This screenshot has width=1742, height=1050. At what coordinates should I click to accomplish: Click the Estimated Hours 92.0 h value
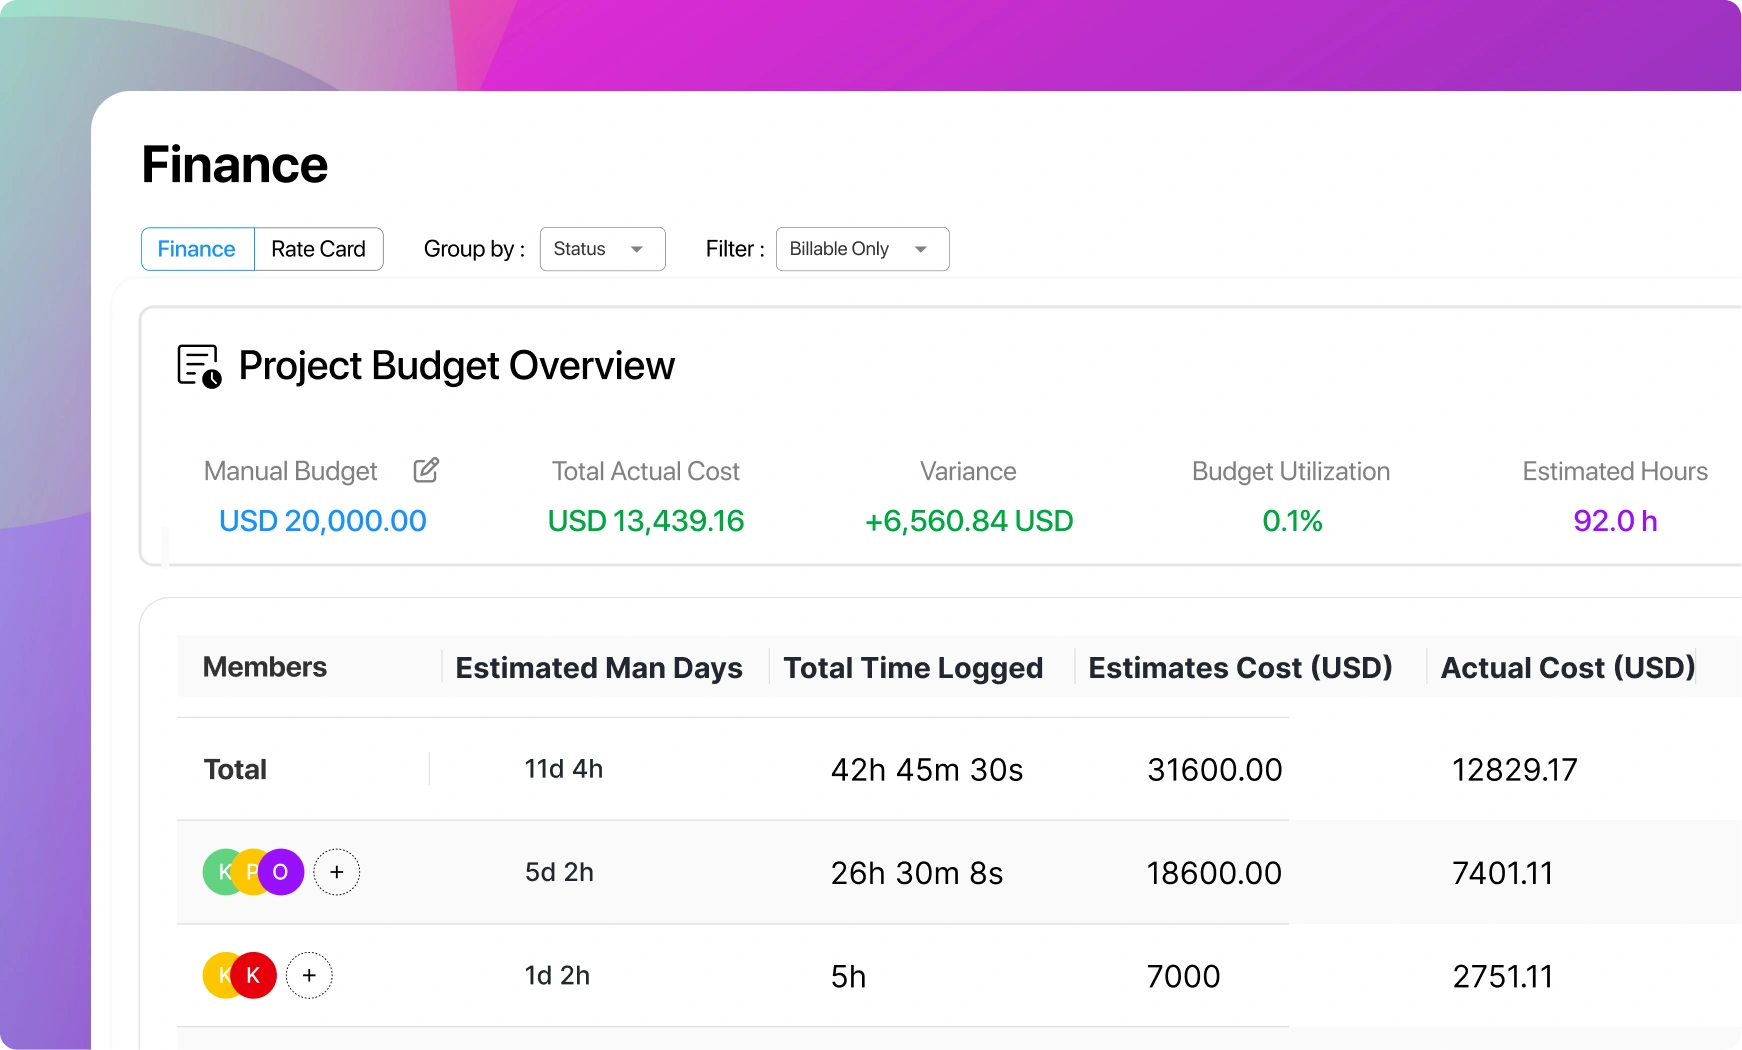(x=1615, y=520)
